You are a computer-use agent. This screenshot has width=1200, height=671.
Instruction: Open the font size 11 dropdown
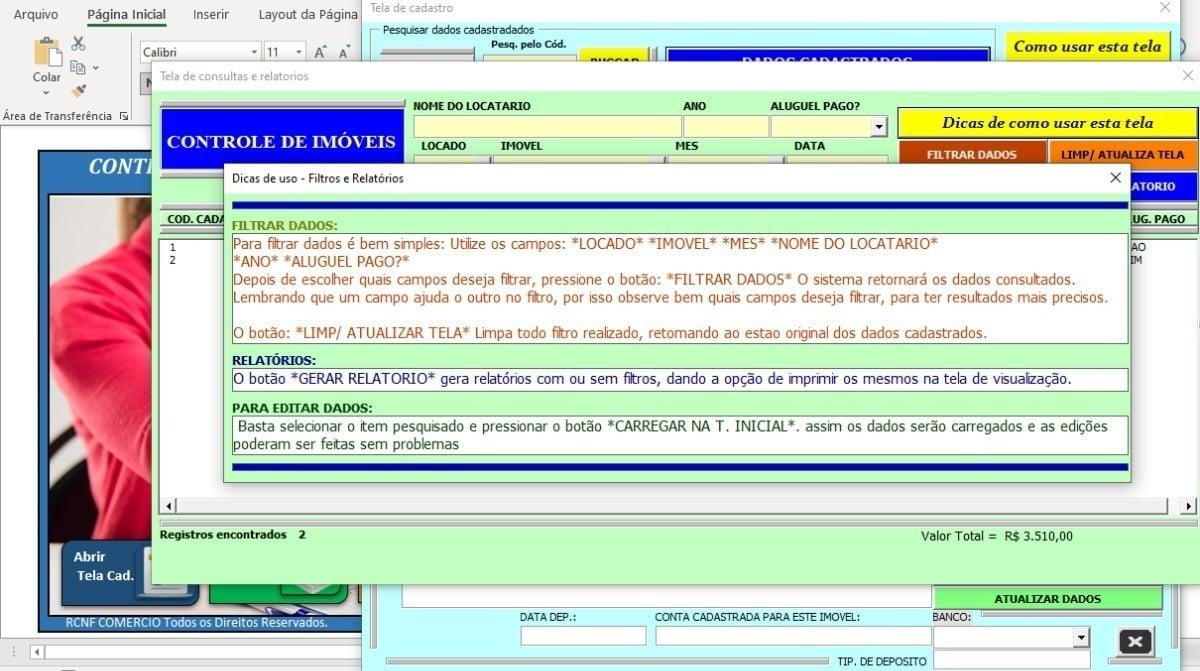tap(300, 52)
